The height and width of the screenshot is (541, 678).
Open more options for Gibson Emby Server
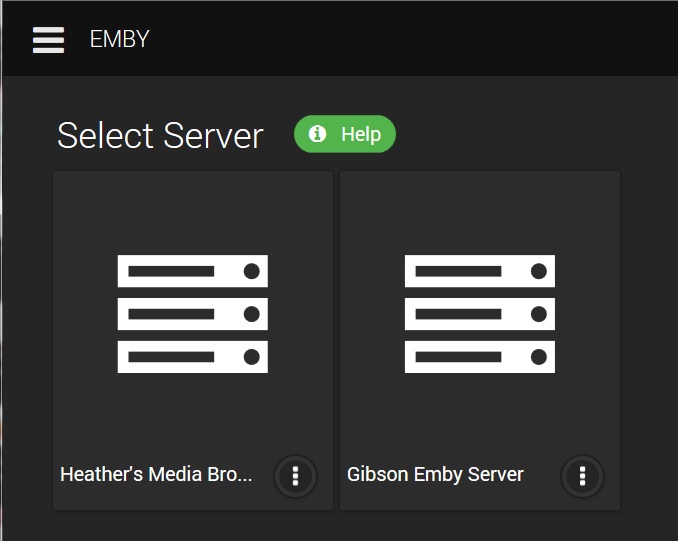(582, 476)
